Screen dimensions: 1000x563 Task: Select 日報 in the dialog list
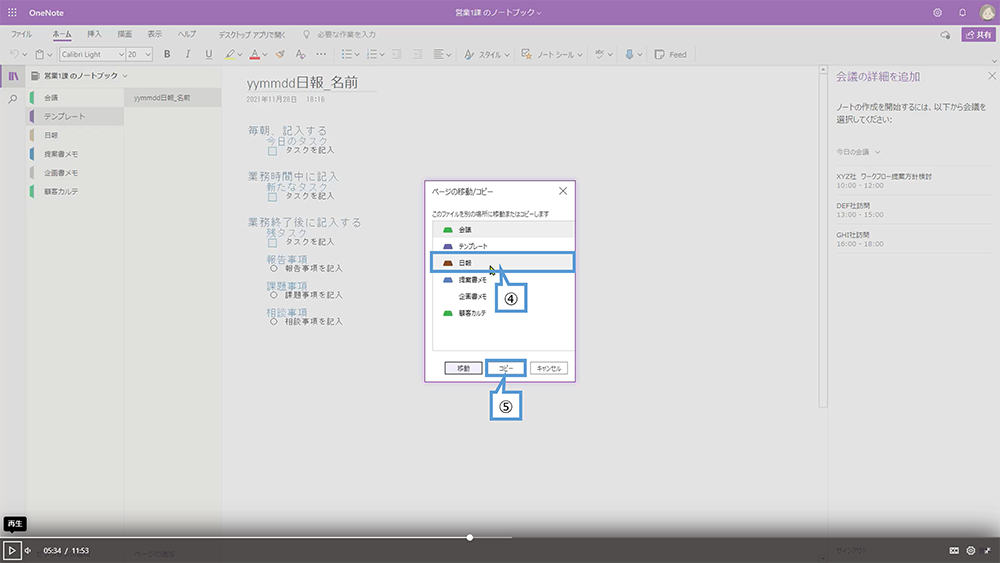pos(503,263)
